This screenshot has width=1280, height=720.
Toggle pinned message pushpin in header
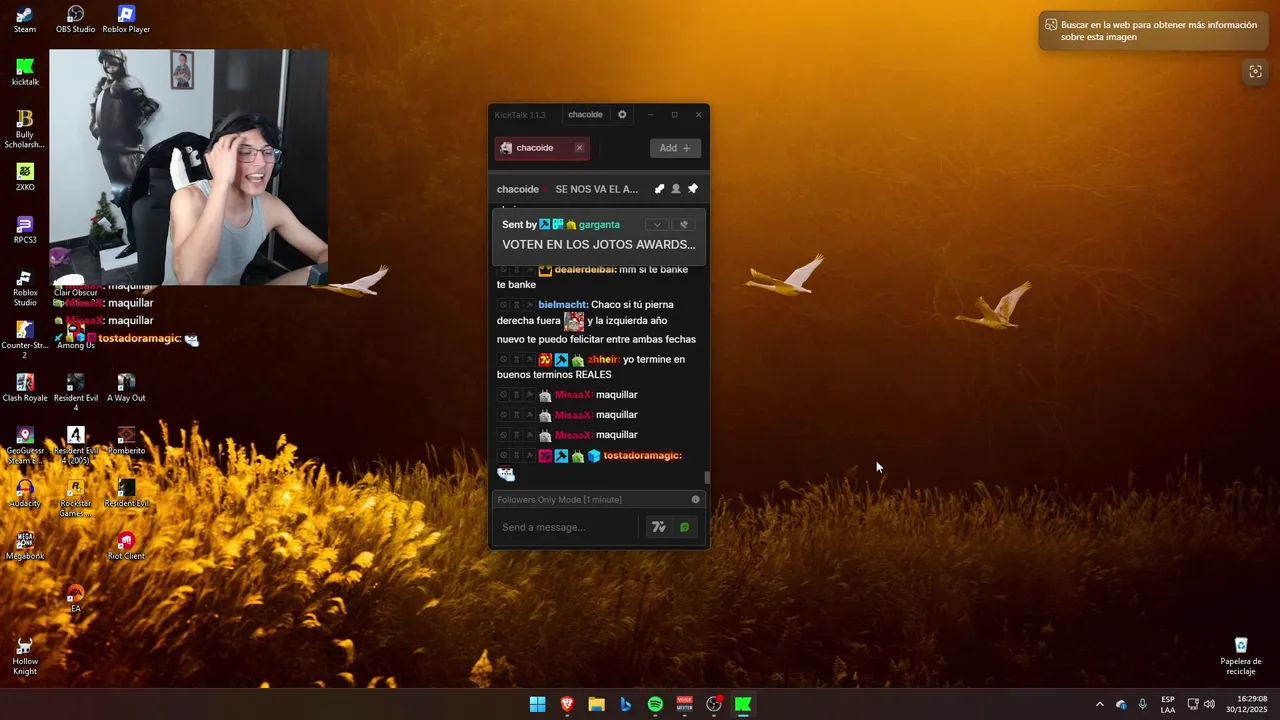(693, 189)
